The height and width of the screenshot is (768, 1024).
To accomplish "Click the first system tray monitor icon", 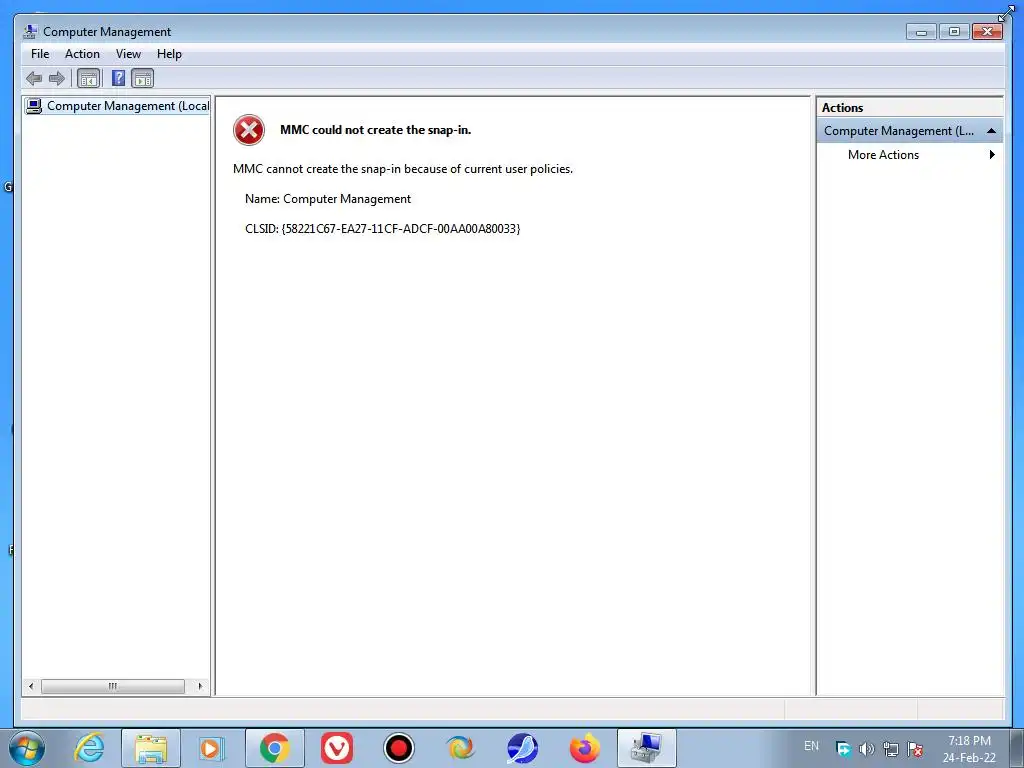I will [843, 749].
